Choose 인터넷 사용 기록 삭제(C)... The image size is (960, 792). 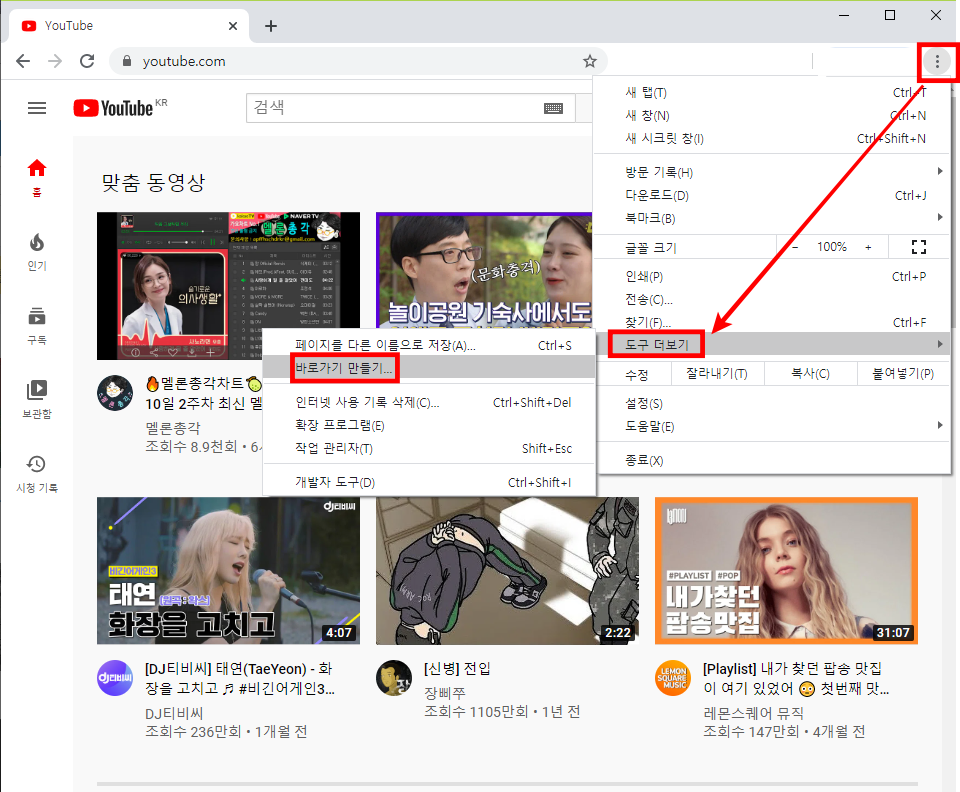(429, 402)
